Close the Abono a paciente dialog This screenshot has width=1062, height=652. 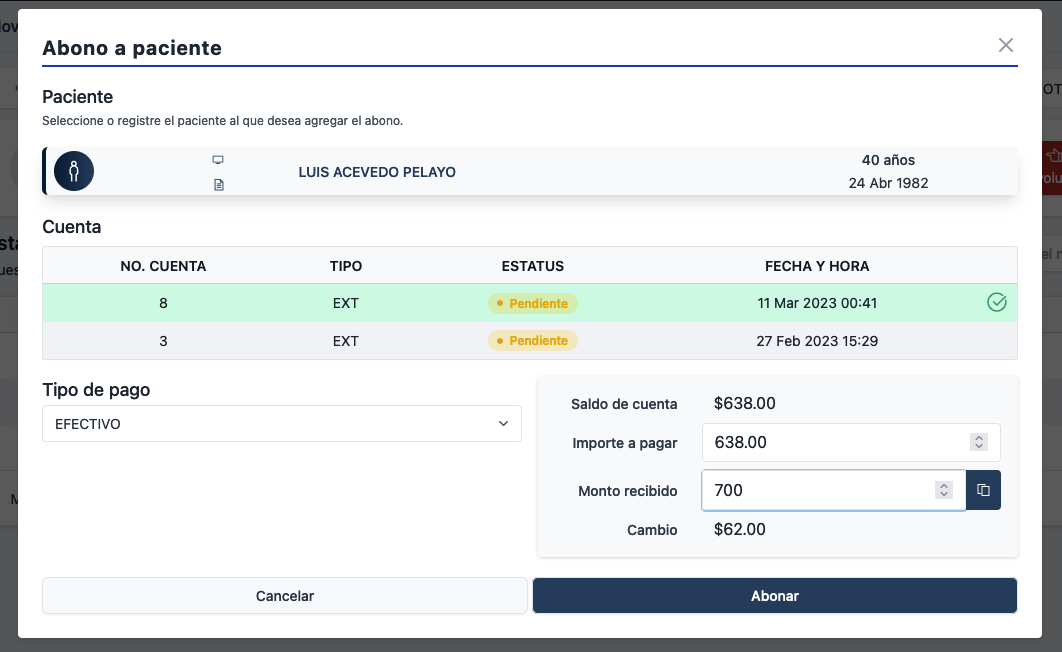click(x=1005, y=45)
